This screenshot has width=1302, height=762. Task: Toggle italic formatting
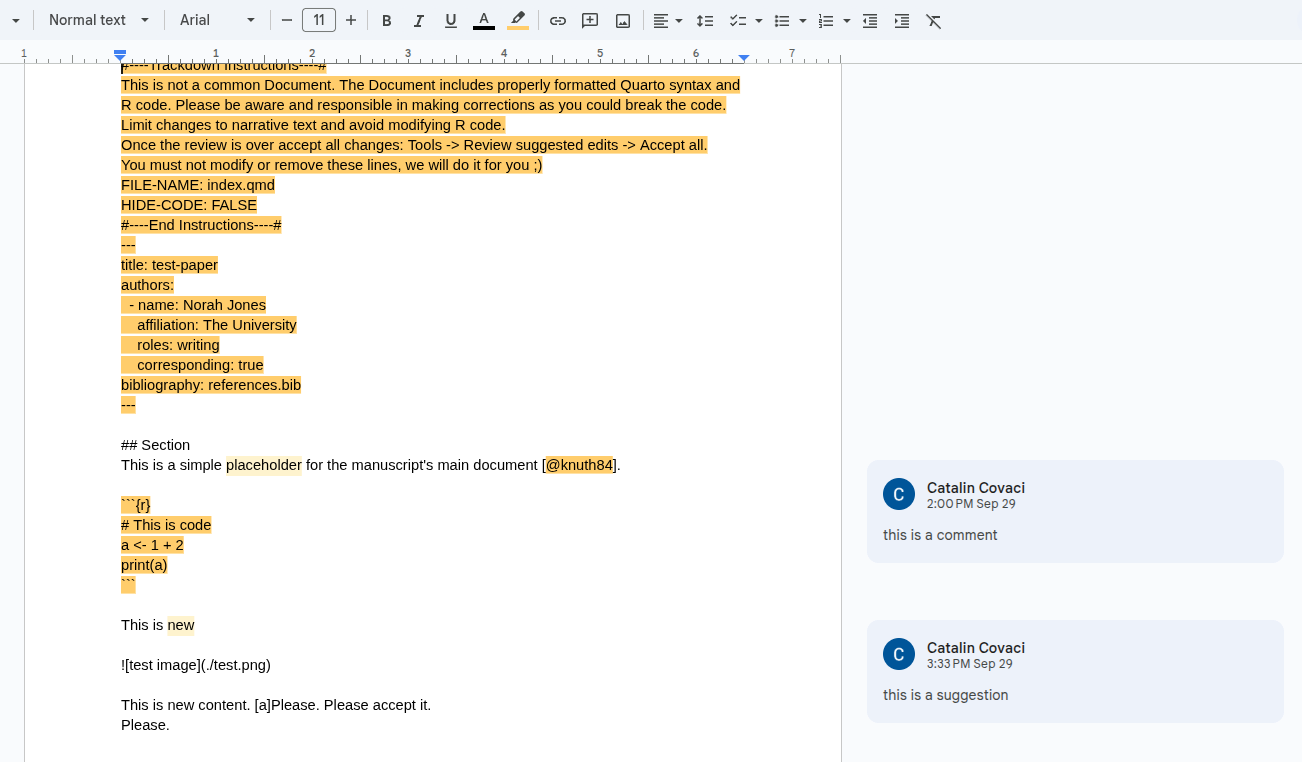[x=419, y=21]
